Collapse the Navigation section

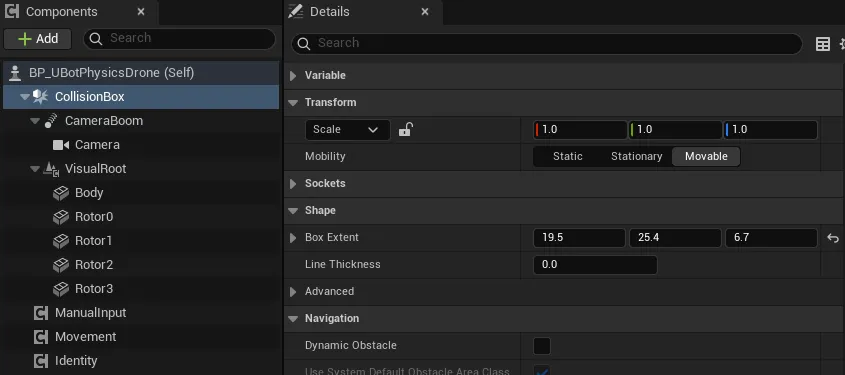pyautogui.click(x=293, y=318)
